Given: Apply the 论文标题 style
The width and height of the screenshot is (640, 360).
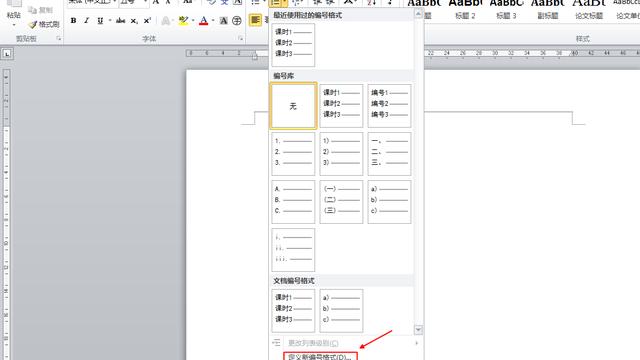Looking at the screenshot, I should (589, 10).
